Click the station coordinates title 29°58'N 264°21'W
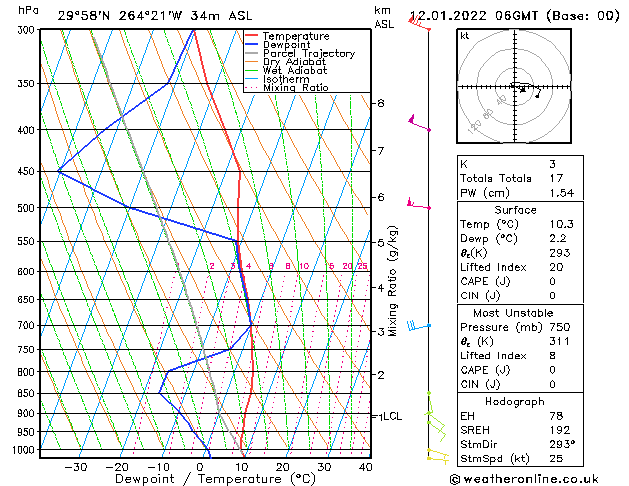Image resolution: width=629 pixels, height=486 pixels. click(120, 16)
